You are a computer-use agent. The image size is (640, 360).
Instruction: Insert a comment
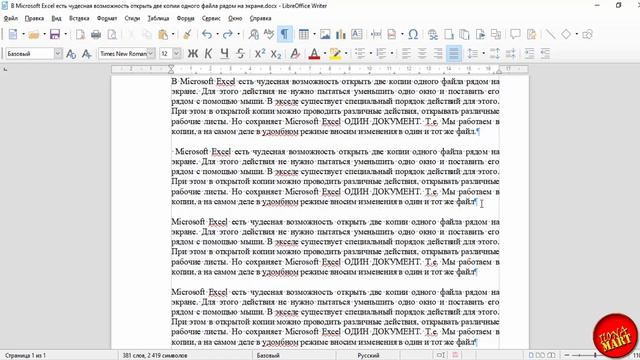tap(516, 34)
